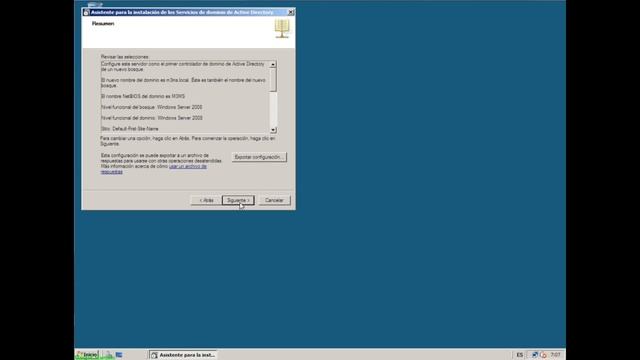Click the blue quick launch icon
The image size is (640, 360).
(119, 355)
